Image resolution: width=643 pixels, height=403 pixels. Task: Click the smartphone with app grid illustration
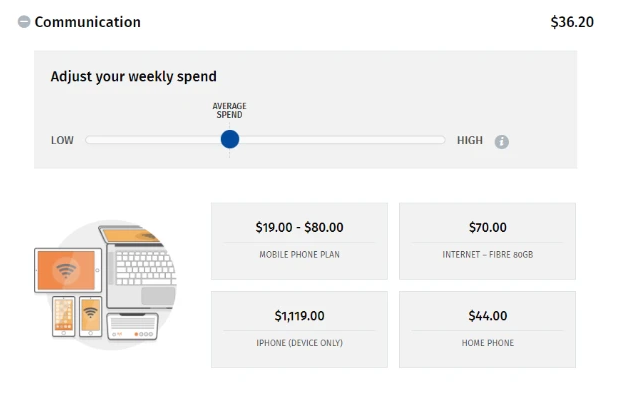(64, 316)
